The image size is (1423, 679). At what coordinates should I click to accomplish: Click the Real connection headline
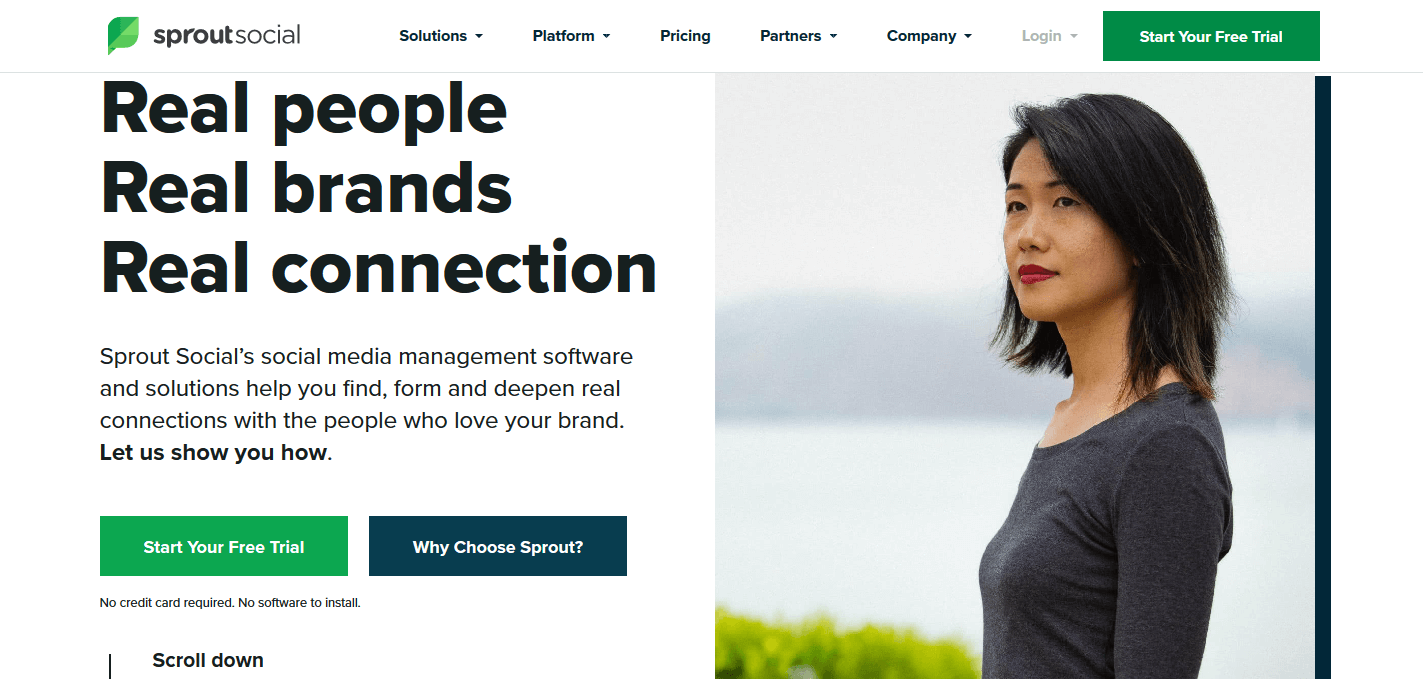[x=379, y=268]
